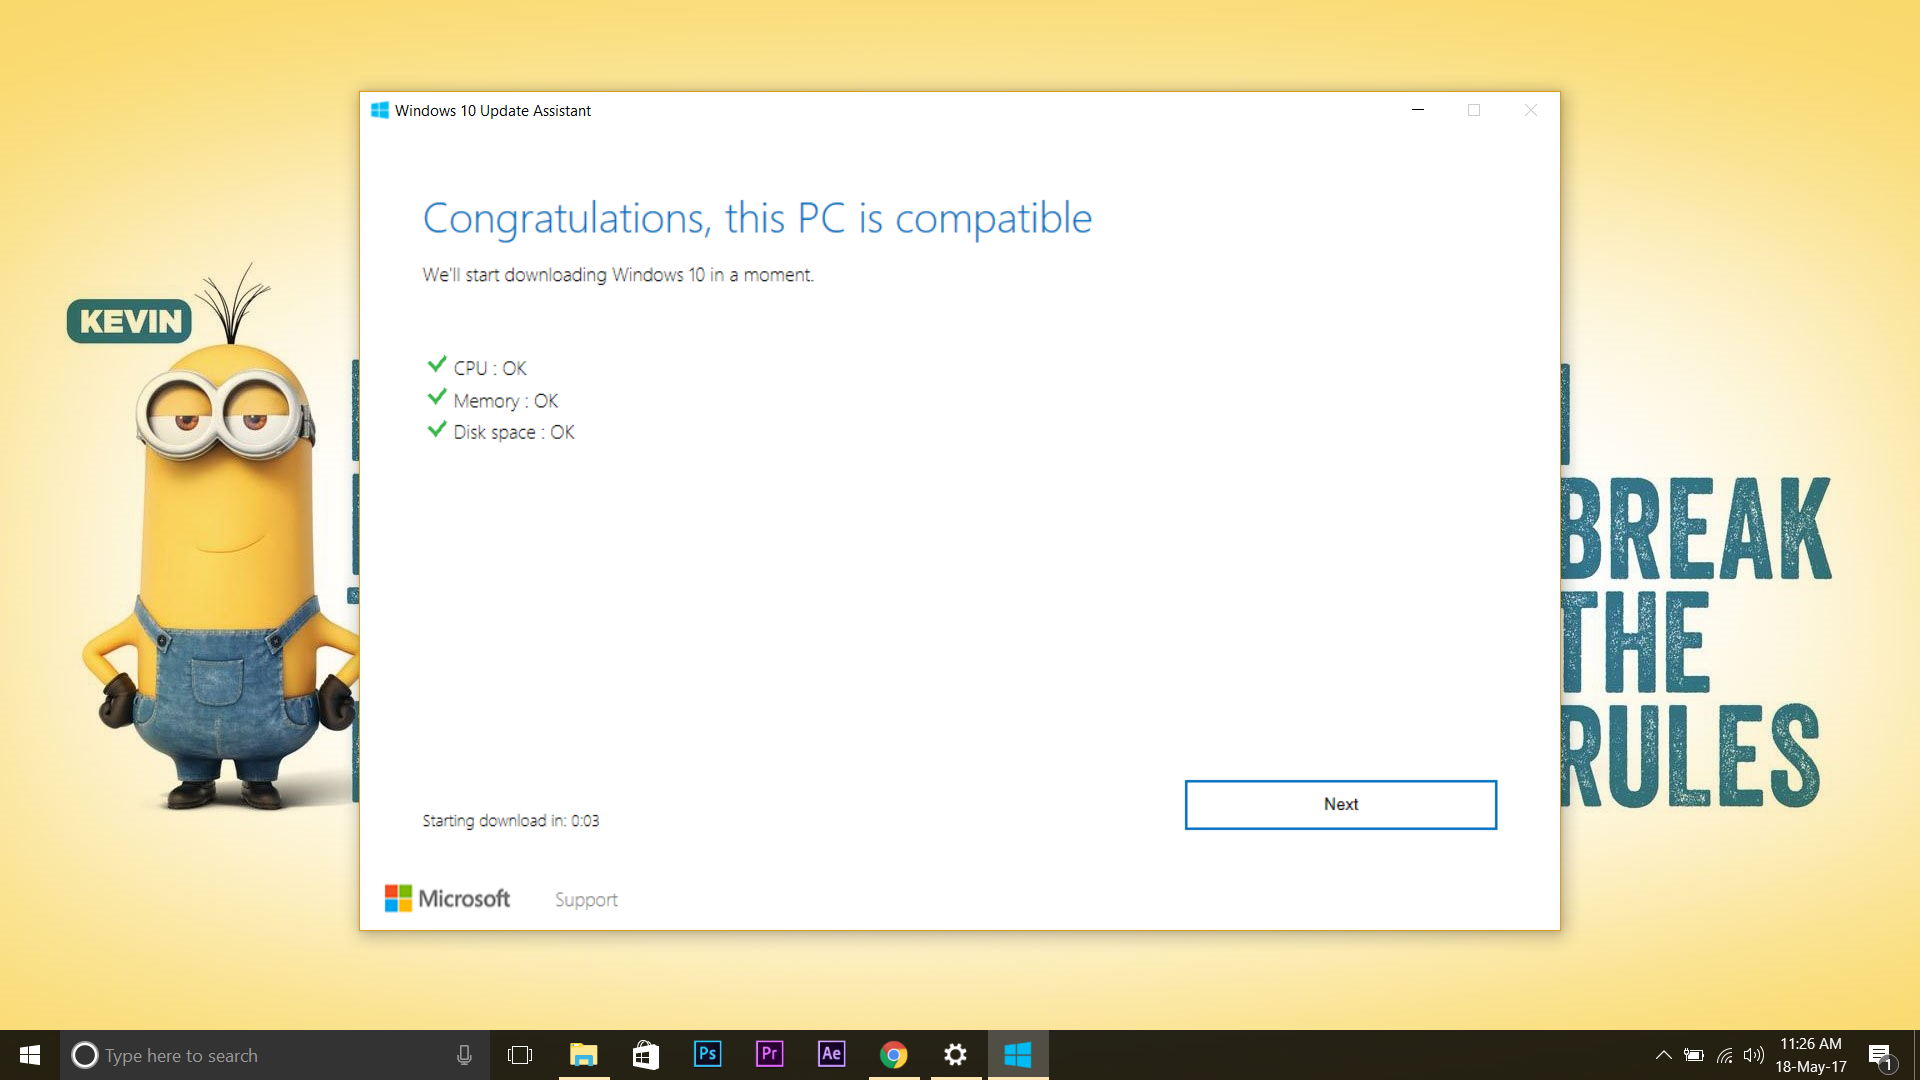Click the 'Congratulations, this PC is compatible' heading
Image resolution: width=1920 pixels, height=1080 pixels.
pos(757,218)
